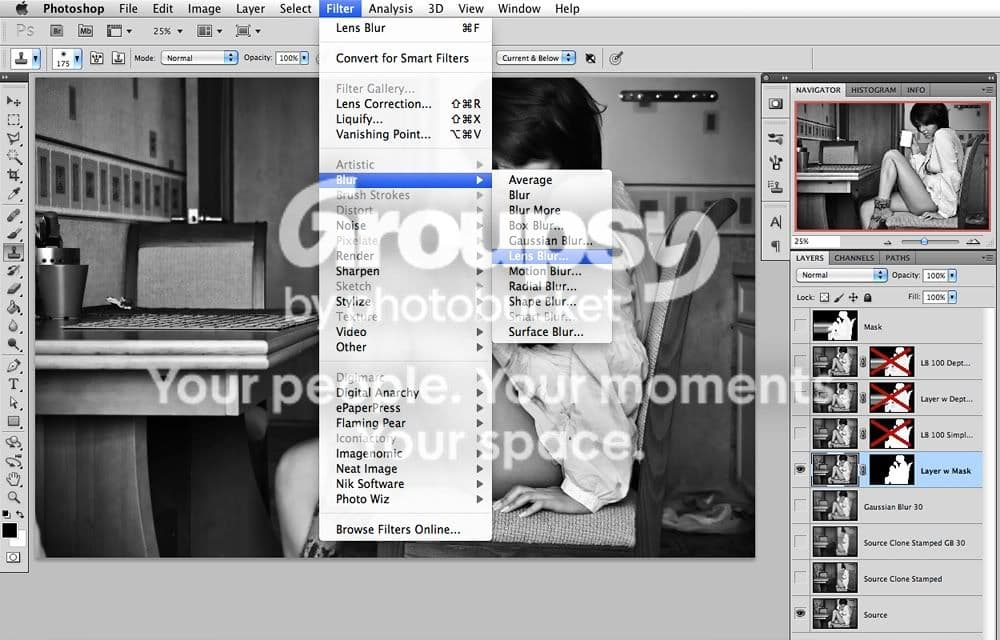
Task: Show the Gaussian Blur 30 layer
Action: pyautogui.click(x=800, y=506)
